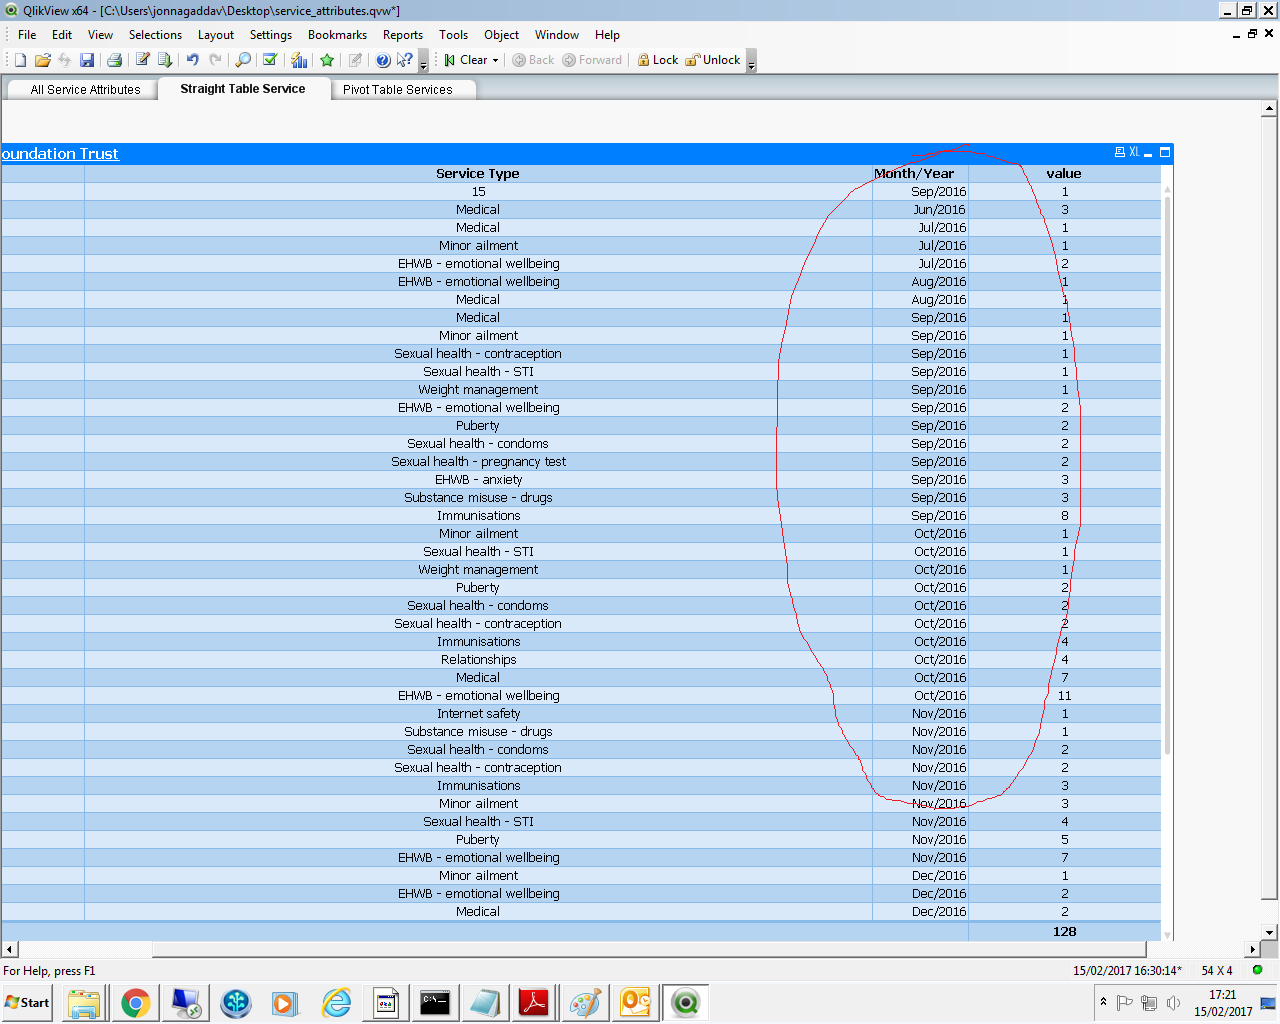Image resolution: width=1280 pixels, height=1024 pixels.
Task: Click the QlikView taskbar icon
Action: point(686,1003)
